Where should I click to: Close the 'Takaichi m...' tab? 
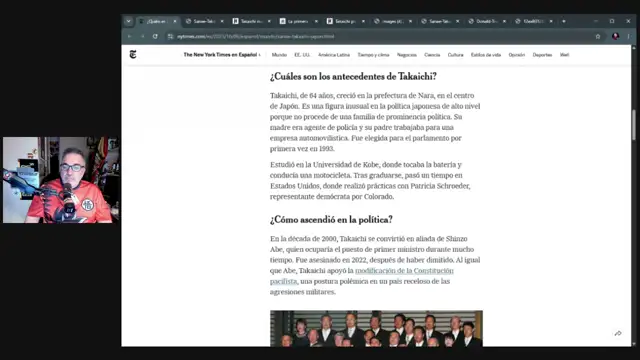pyautogui.click(x=269, y=21)
